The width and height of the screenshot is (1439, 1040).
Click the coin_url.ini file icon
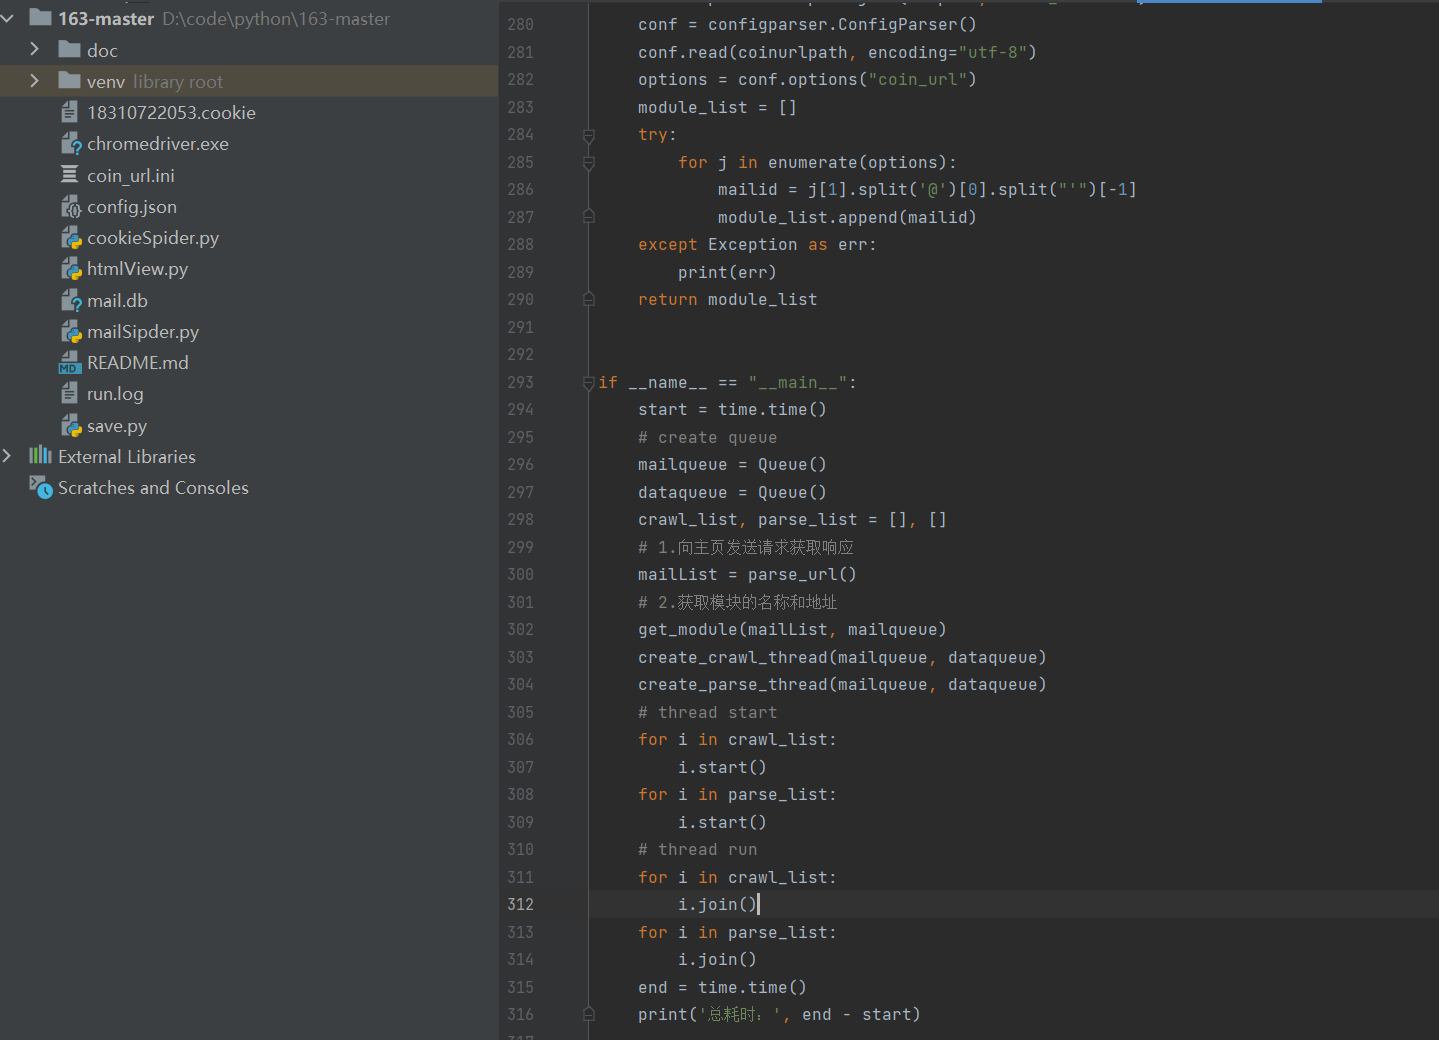(x=69, y=174)
